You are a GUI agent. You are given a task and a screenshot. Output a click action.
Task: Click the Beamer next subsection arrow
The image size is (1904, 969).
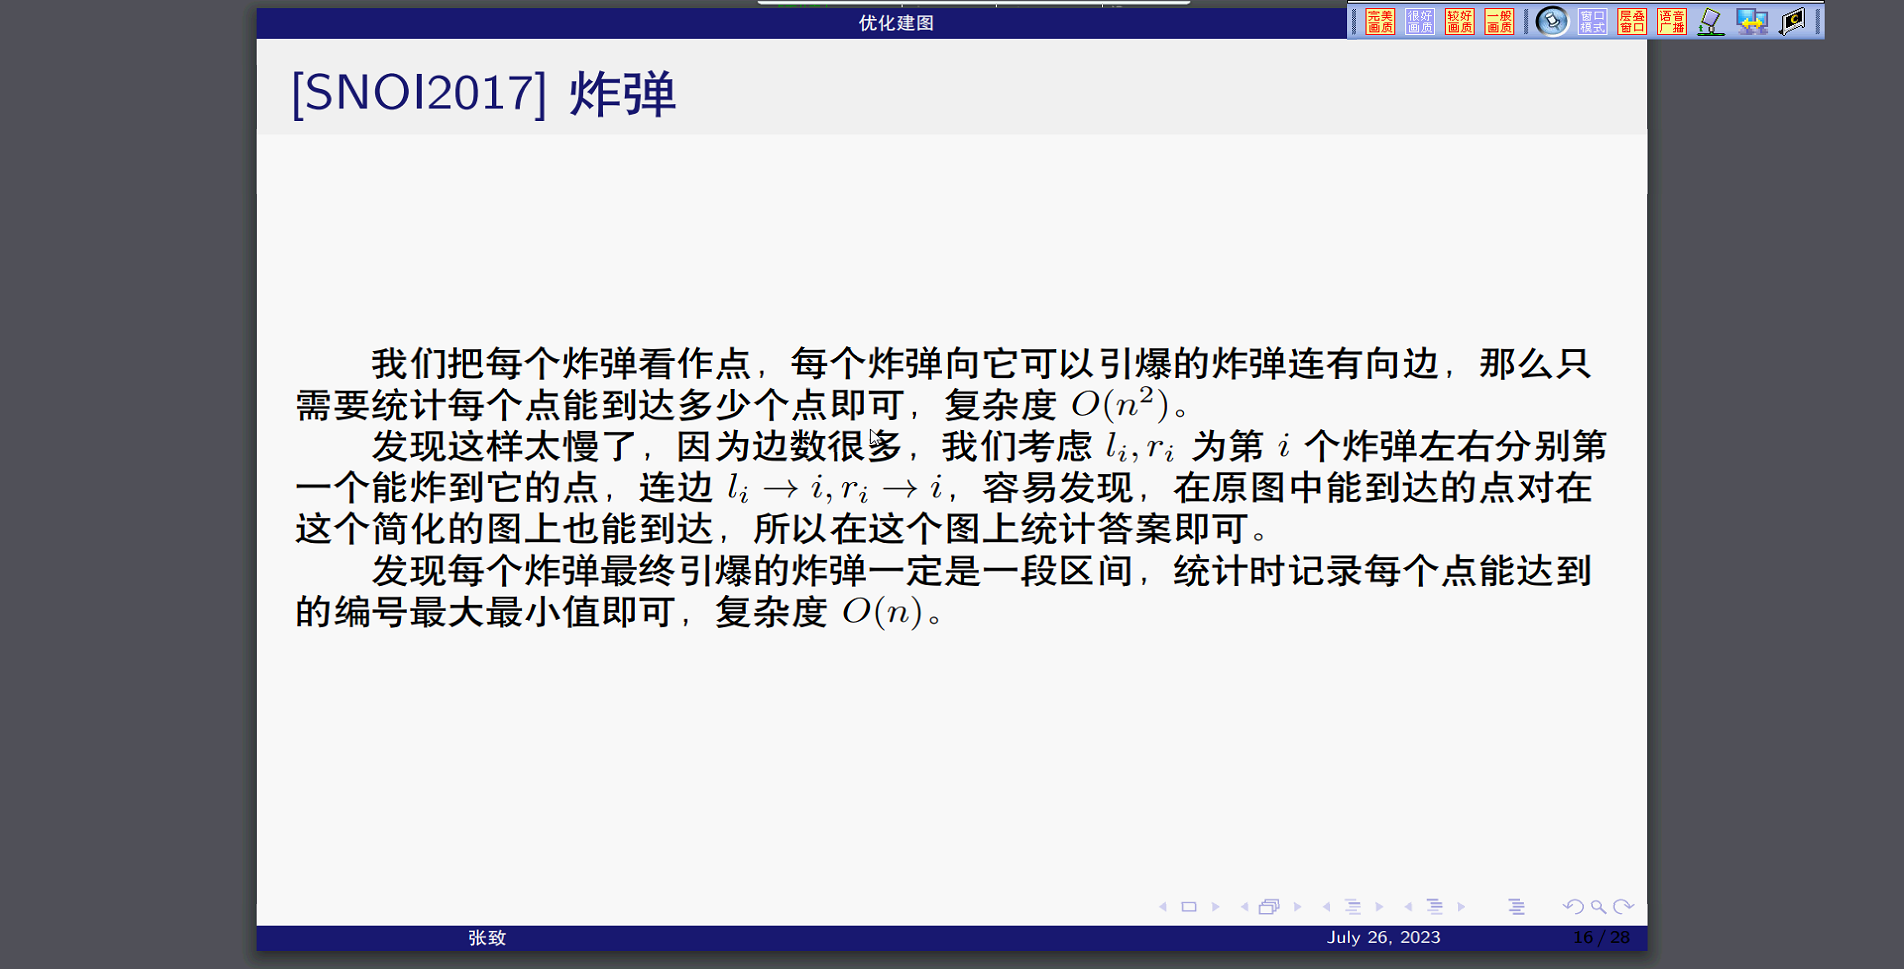[x=1380, y=907]
